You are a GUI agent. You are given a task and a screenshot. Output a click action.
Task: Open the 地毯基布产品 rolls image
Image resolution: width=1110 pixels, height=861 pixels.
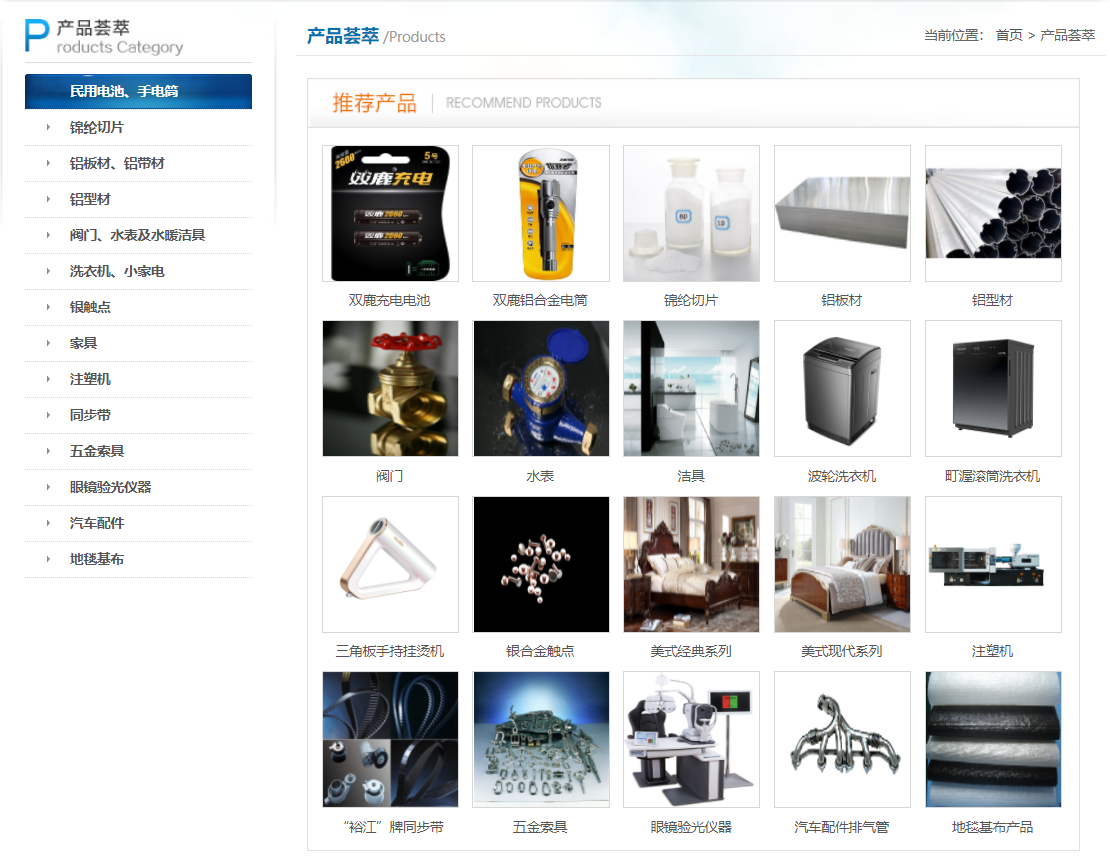click(x=993, y=739)
